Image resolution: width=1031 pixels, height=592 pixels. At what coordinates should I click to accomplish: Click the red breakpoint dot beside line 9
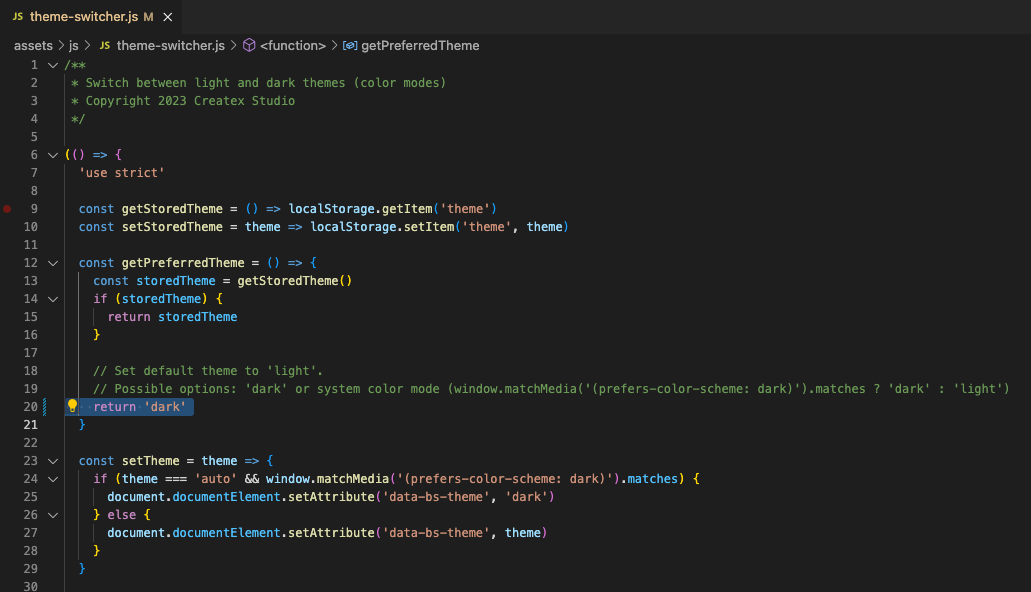coord(7,208)
